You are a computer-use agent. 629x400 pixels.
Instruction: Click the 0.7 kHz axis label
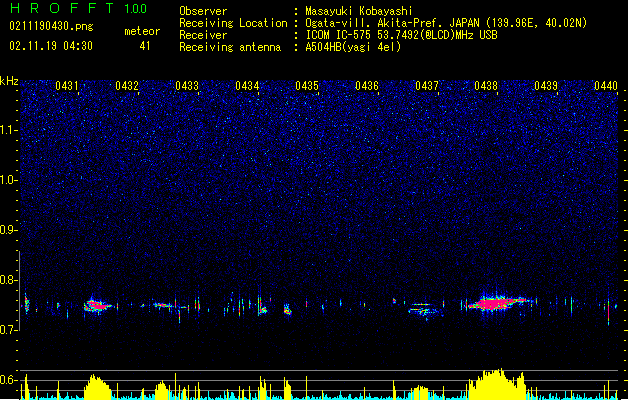click(x=9, y=330)
